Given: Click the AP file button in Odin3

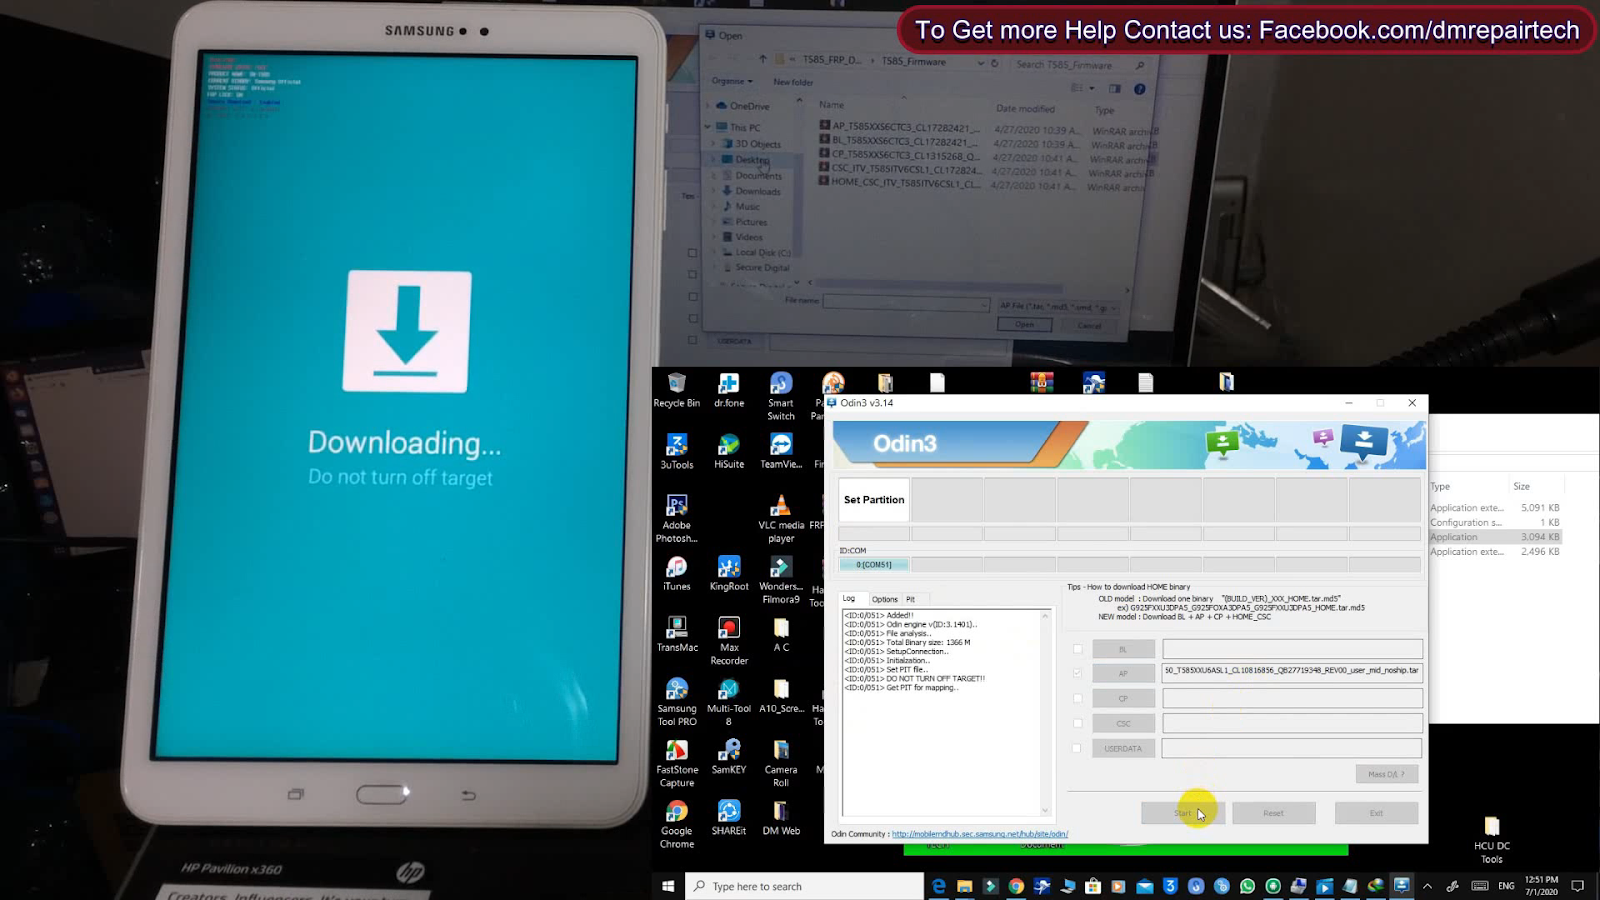Looking at the screenshot, I should coord(1123,673).
